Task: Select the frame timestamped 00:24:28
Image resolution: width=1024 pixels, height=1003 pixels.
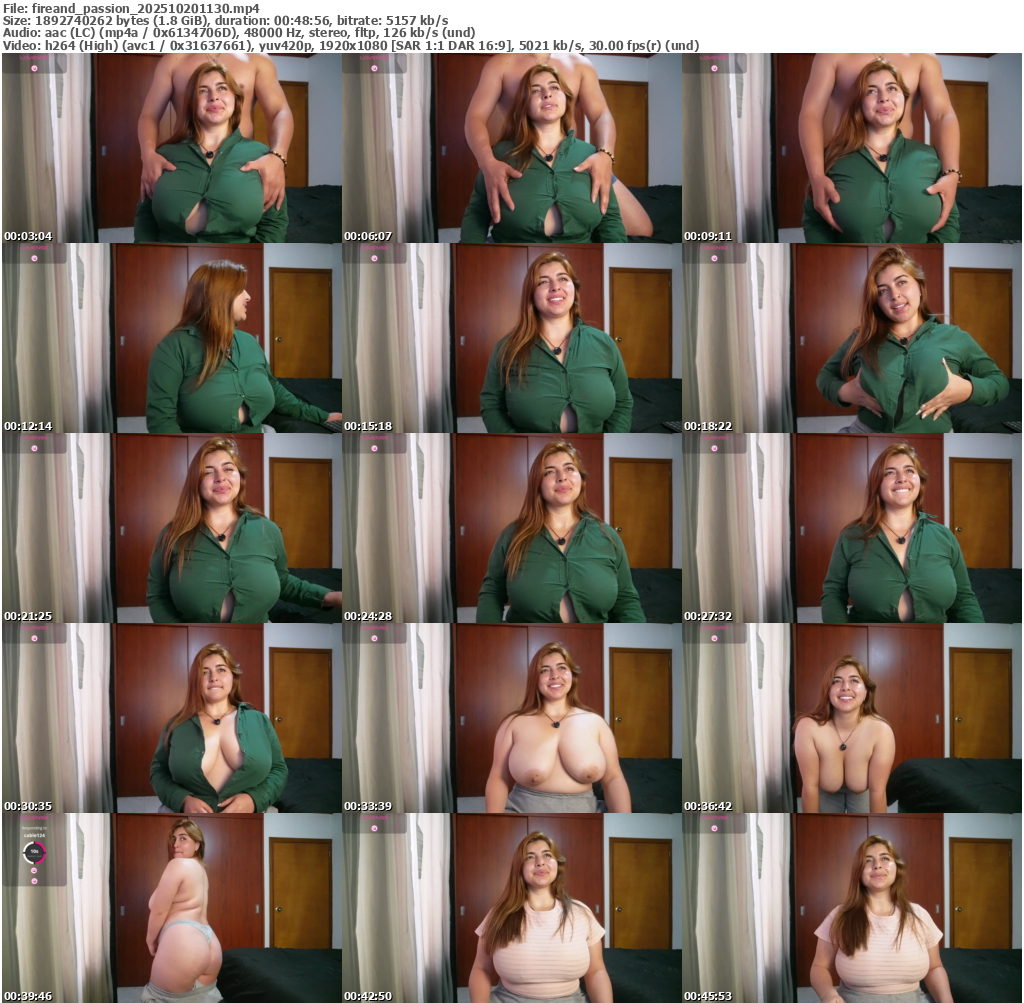Action: click(x=511, y=528)
